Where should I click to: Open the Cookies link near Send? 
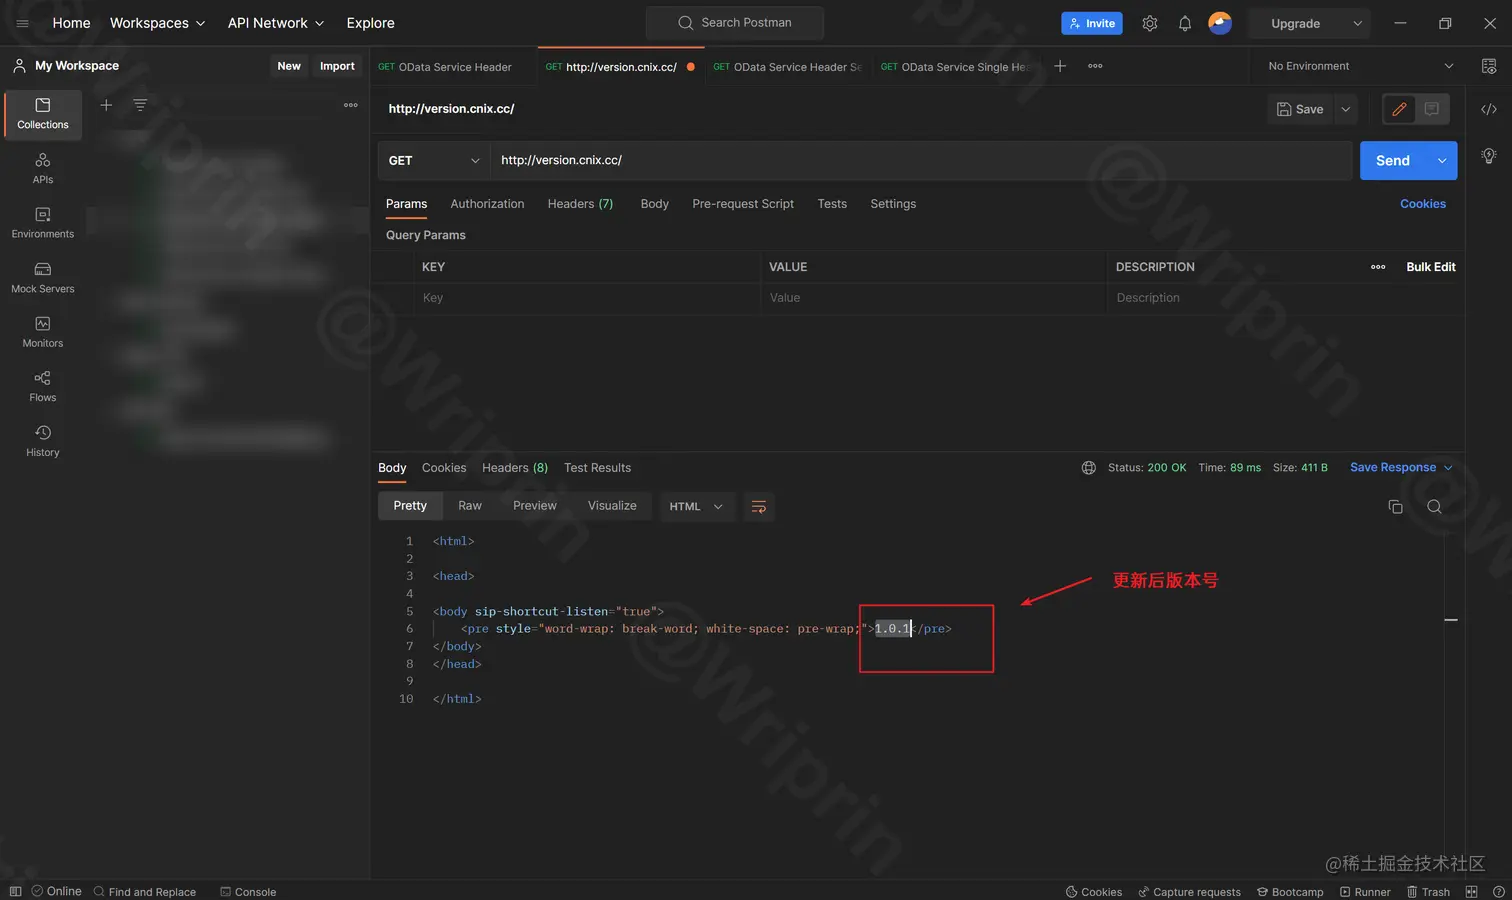[1423, 204]
